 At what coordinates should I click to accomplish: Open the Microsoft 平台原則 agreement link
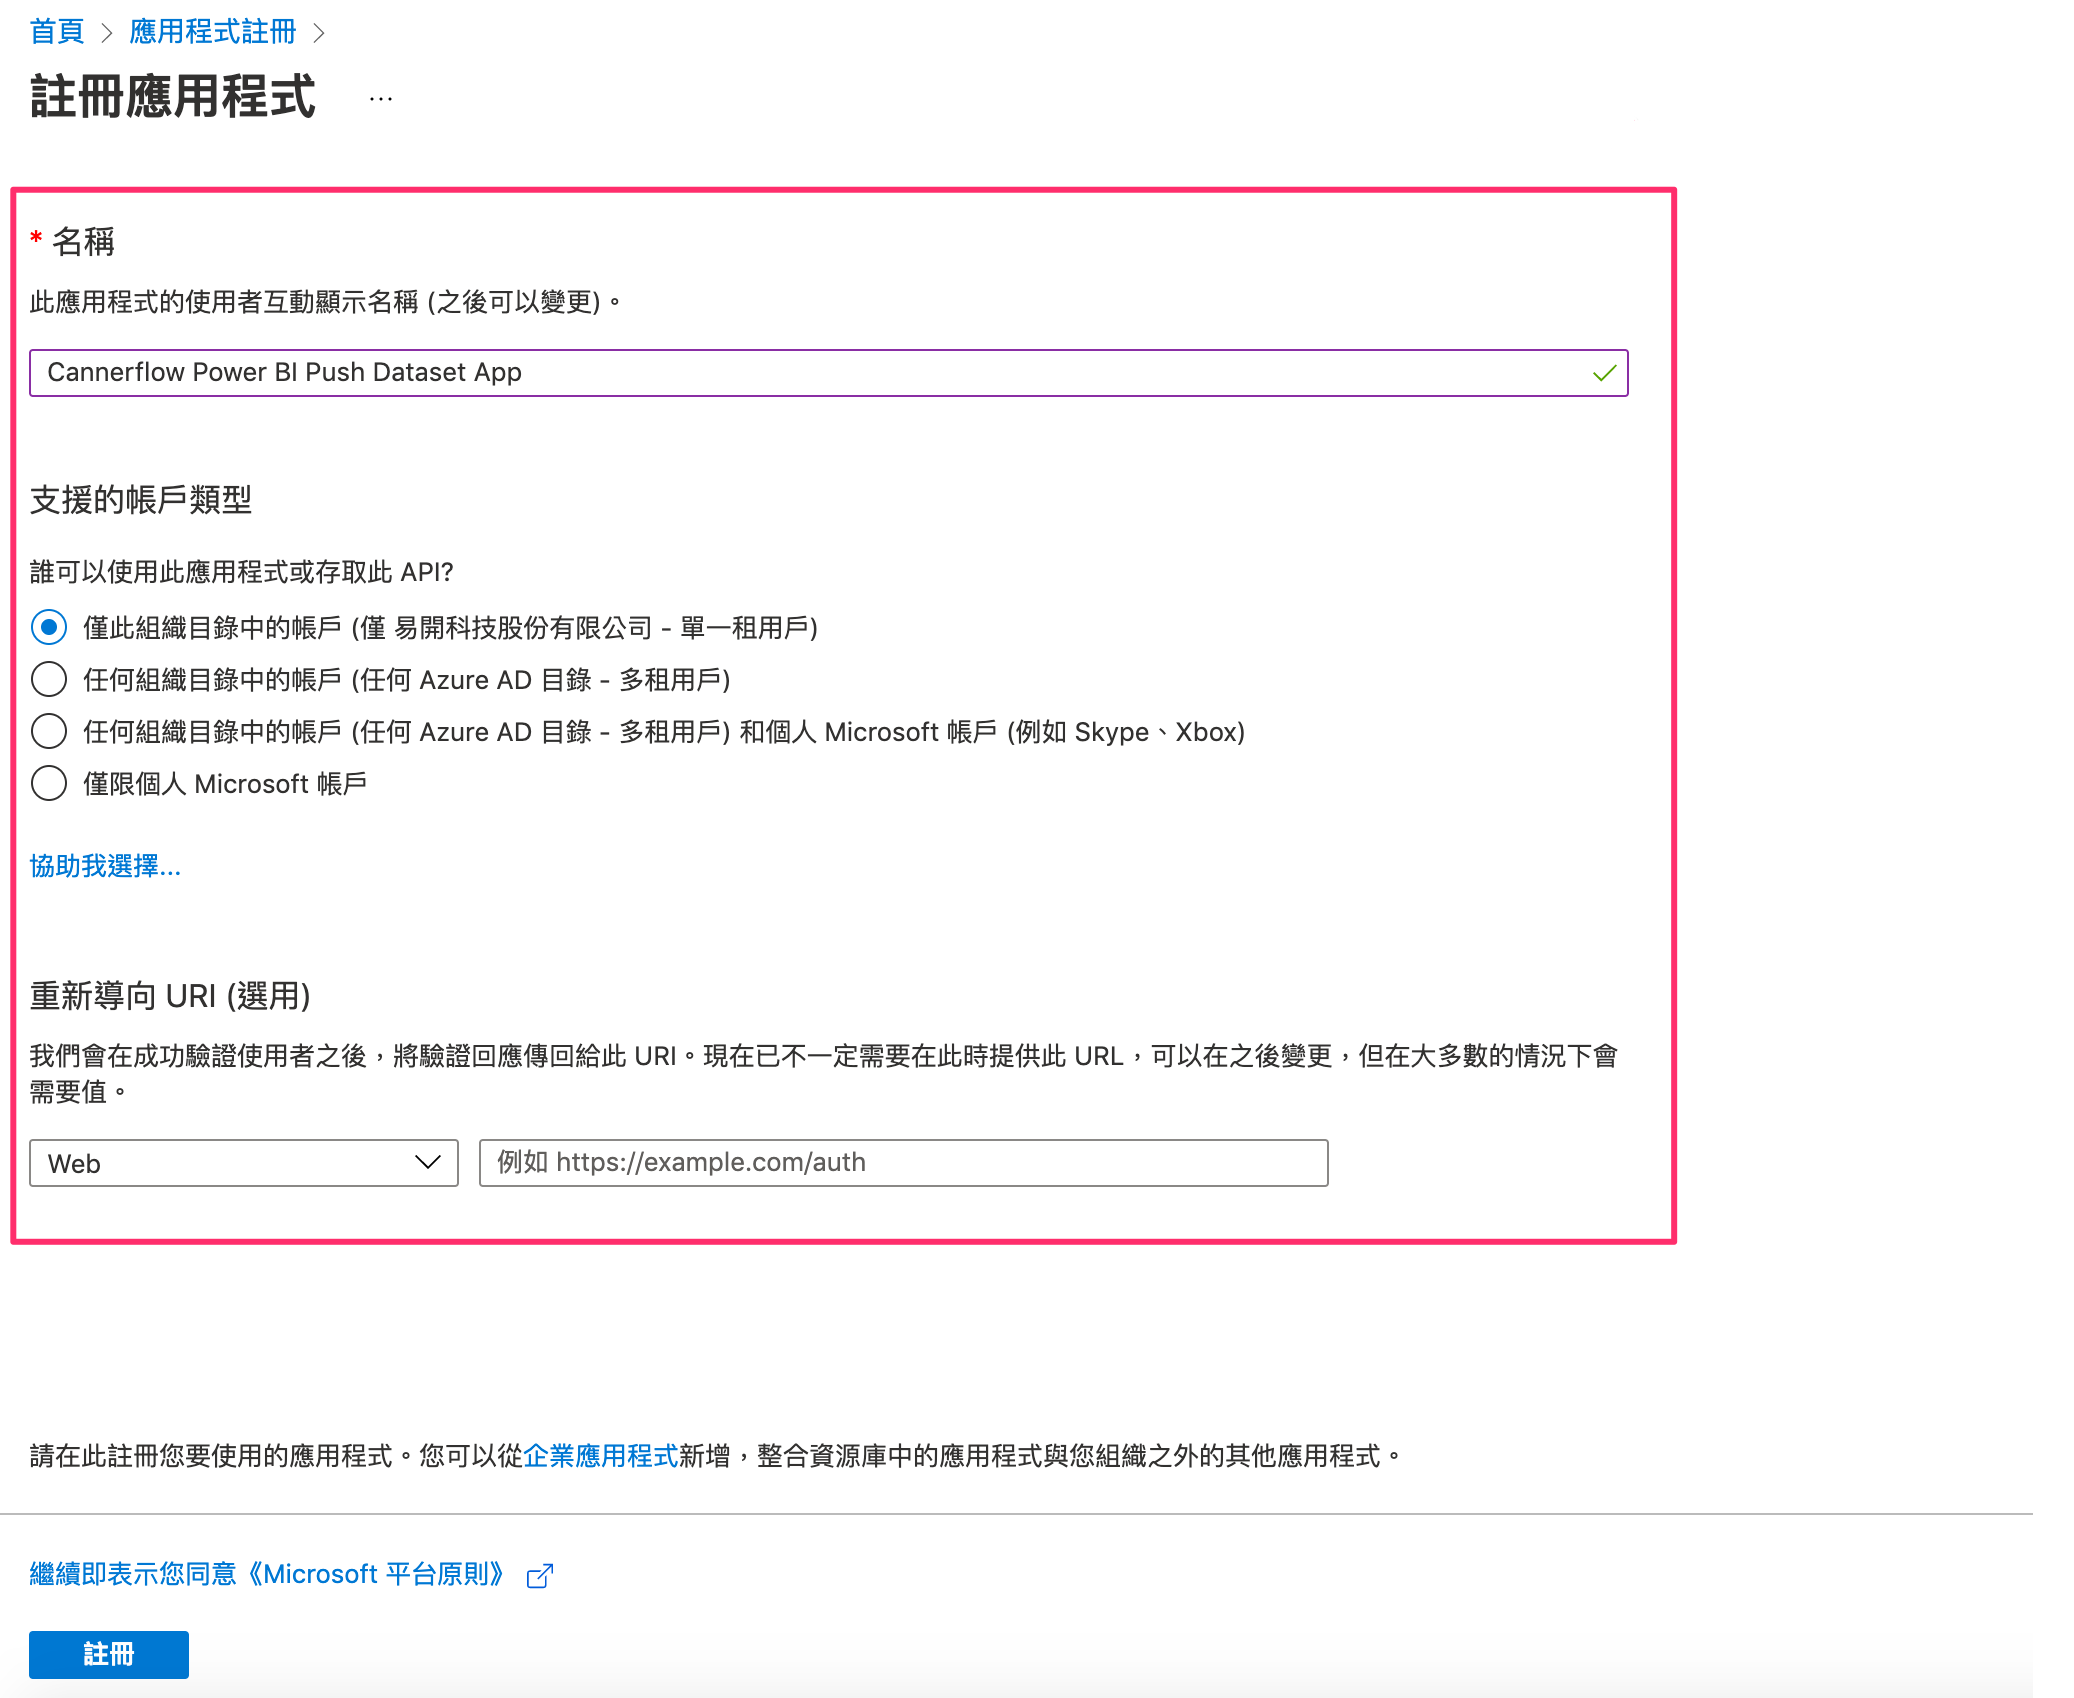[268, 1574]
